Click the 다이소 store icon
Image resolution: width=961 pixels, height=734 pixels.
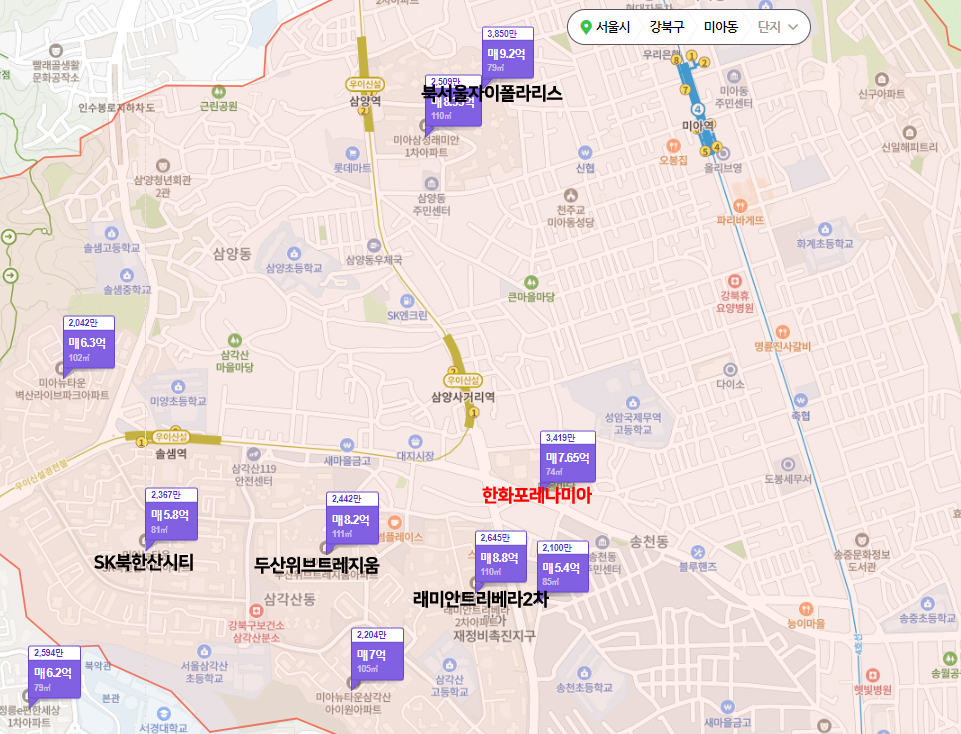730,369
